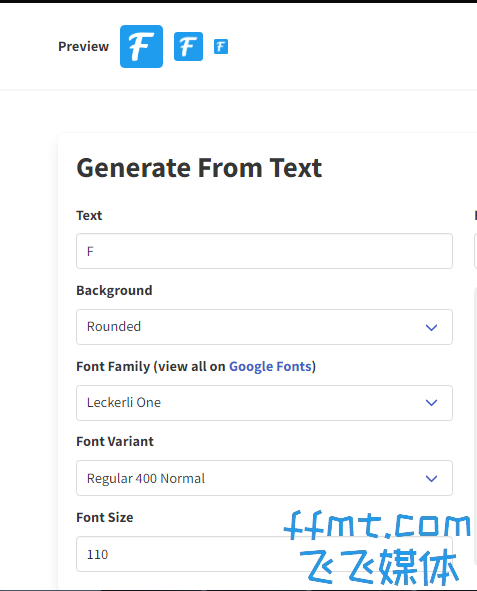The width and height of the screenshot is (477, 591).
Task: Click the Text field label
Action: coord(89,216)
